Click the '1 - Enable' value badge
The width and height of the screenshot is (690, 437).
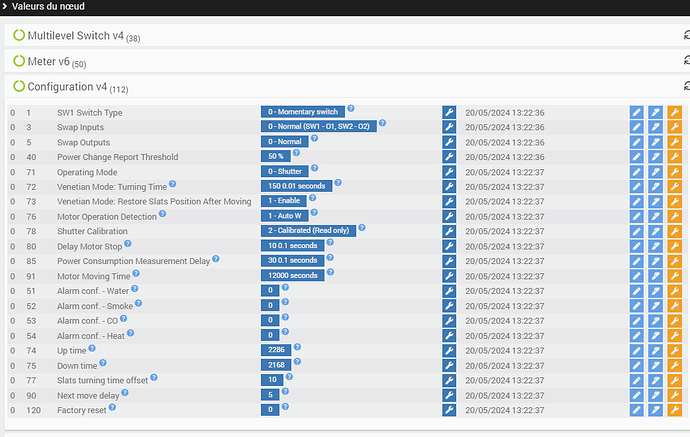click(x=284, y=201)
